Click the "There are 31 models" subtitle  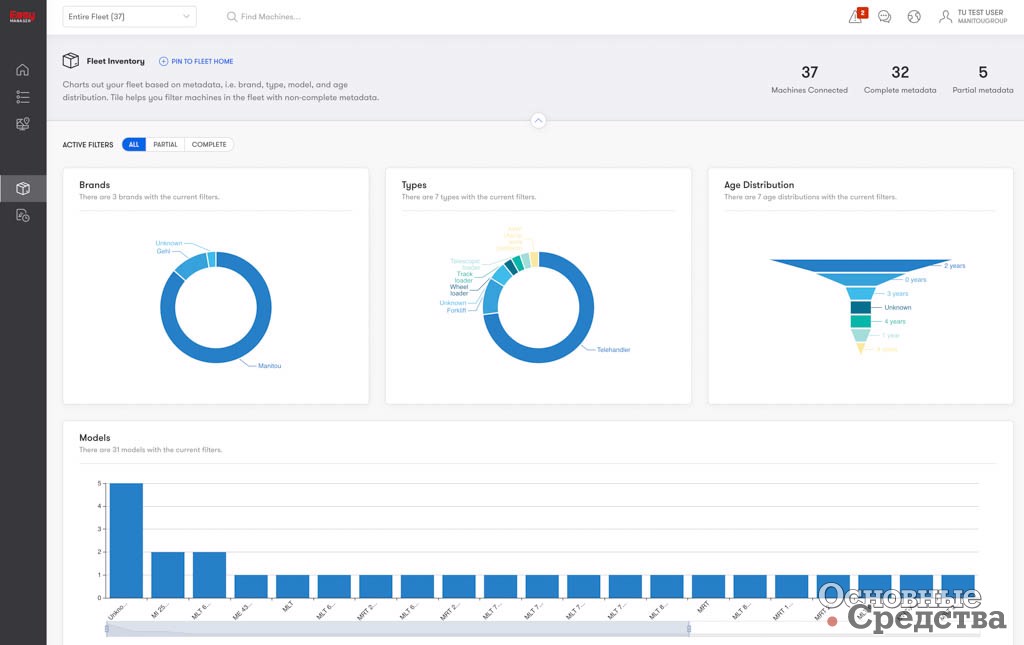pos(151,450)
